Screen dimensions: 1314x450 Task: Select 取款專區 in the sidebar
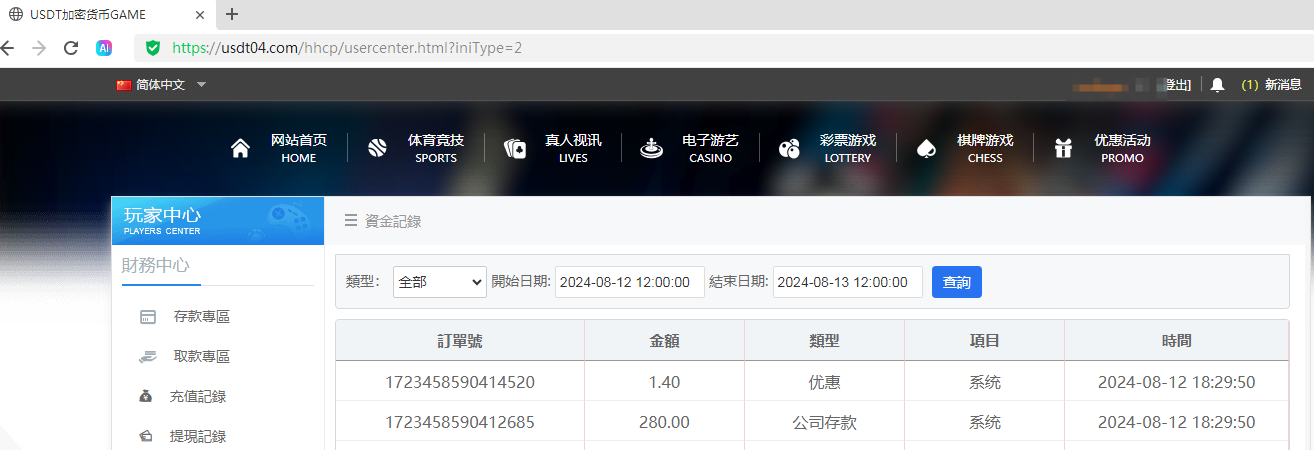tap(202, 357)
